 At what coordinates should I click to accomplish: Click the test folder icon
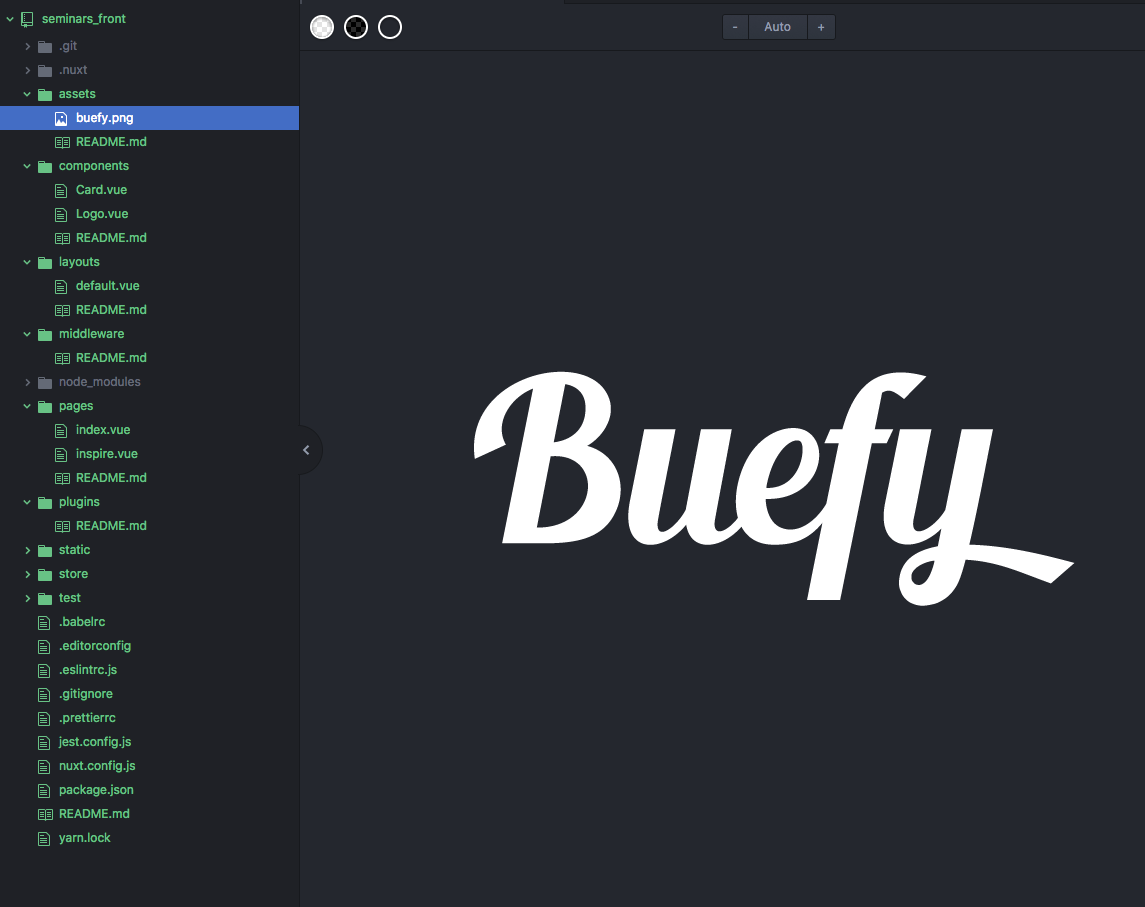[45, 598]
